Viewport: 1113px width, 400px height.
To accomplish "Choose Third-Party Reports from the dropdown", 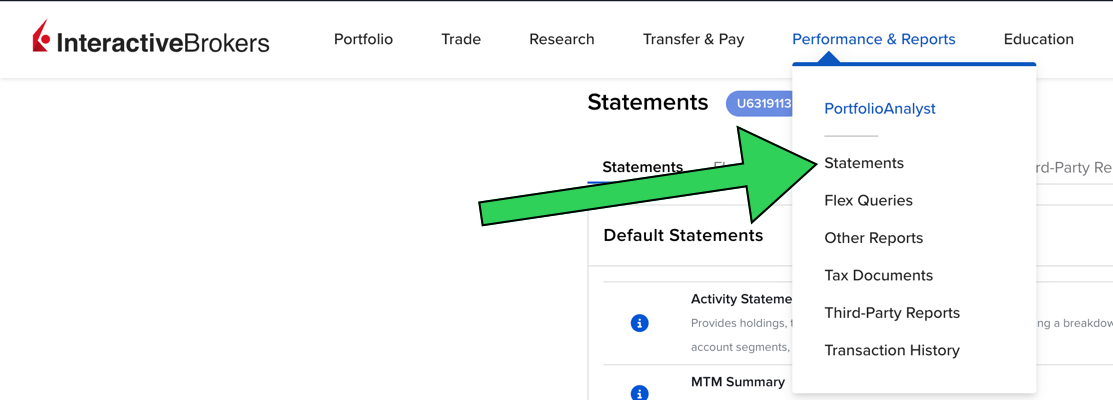I will 892,313.
